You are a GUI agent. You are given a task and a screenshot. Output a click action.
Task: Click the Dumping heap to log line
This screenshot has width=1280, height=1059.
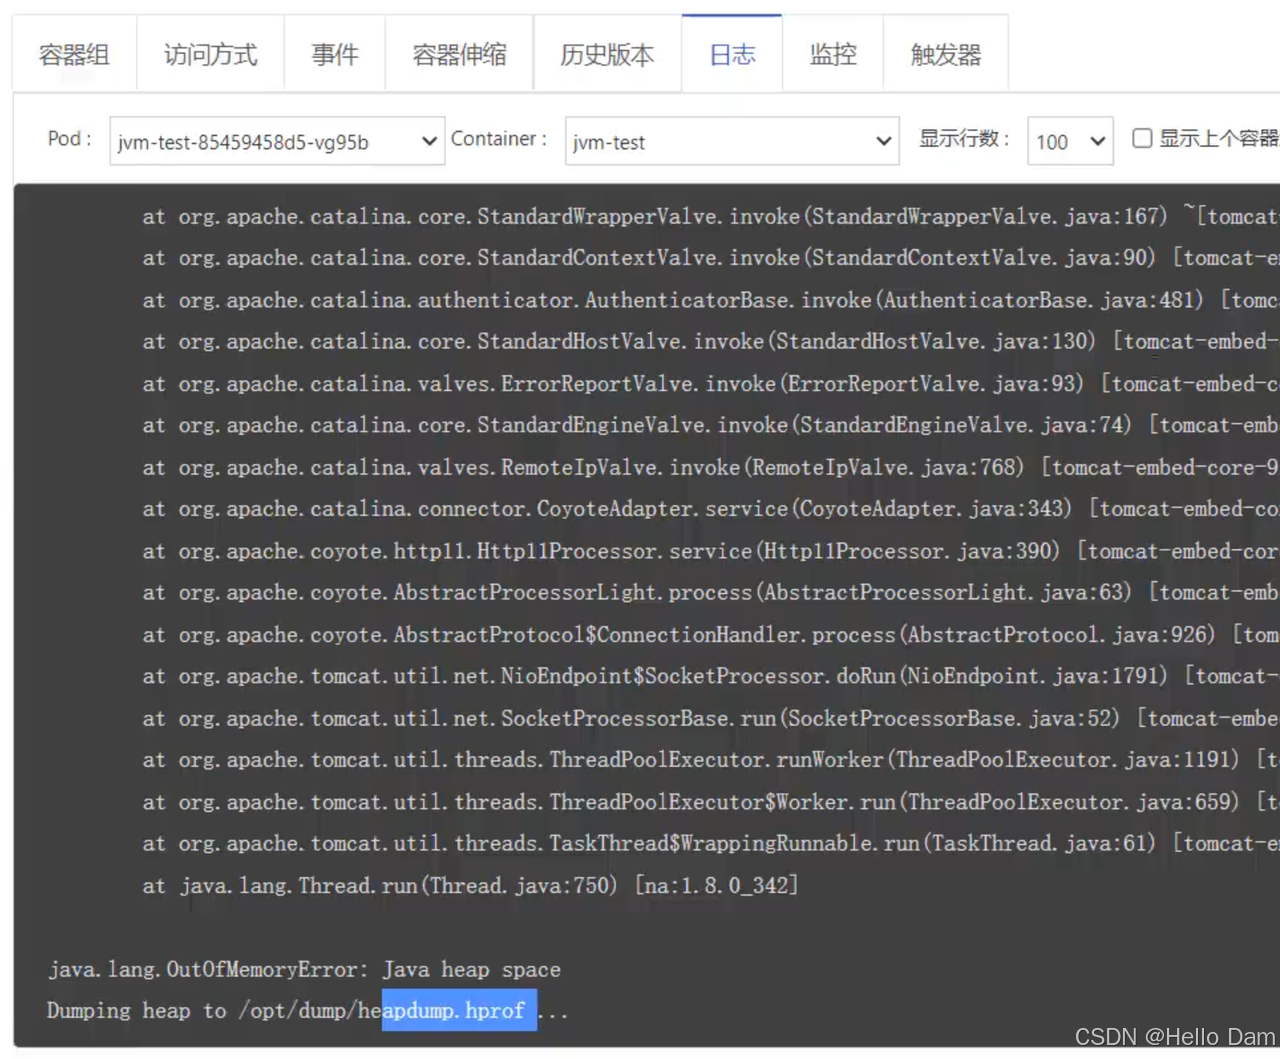308,1010
